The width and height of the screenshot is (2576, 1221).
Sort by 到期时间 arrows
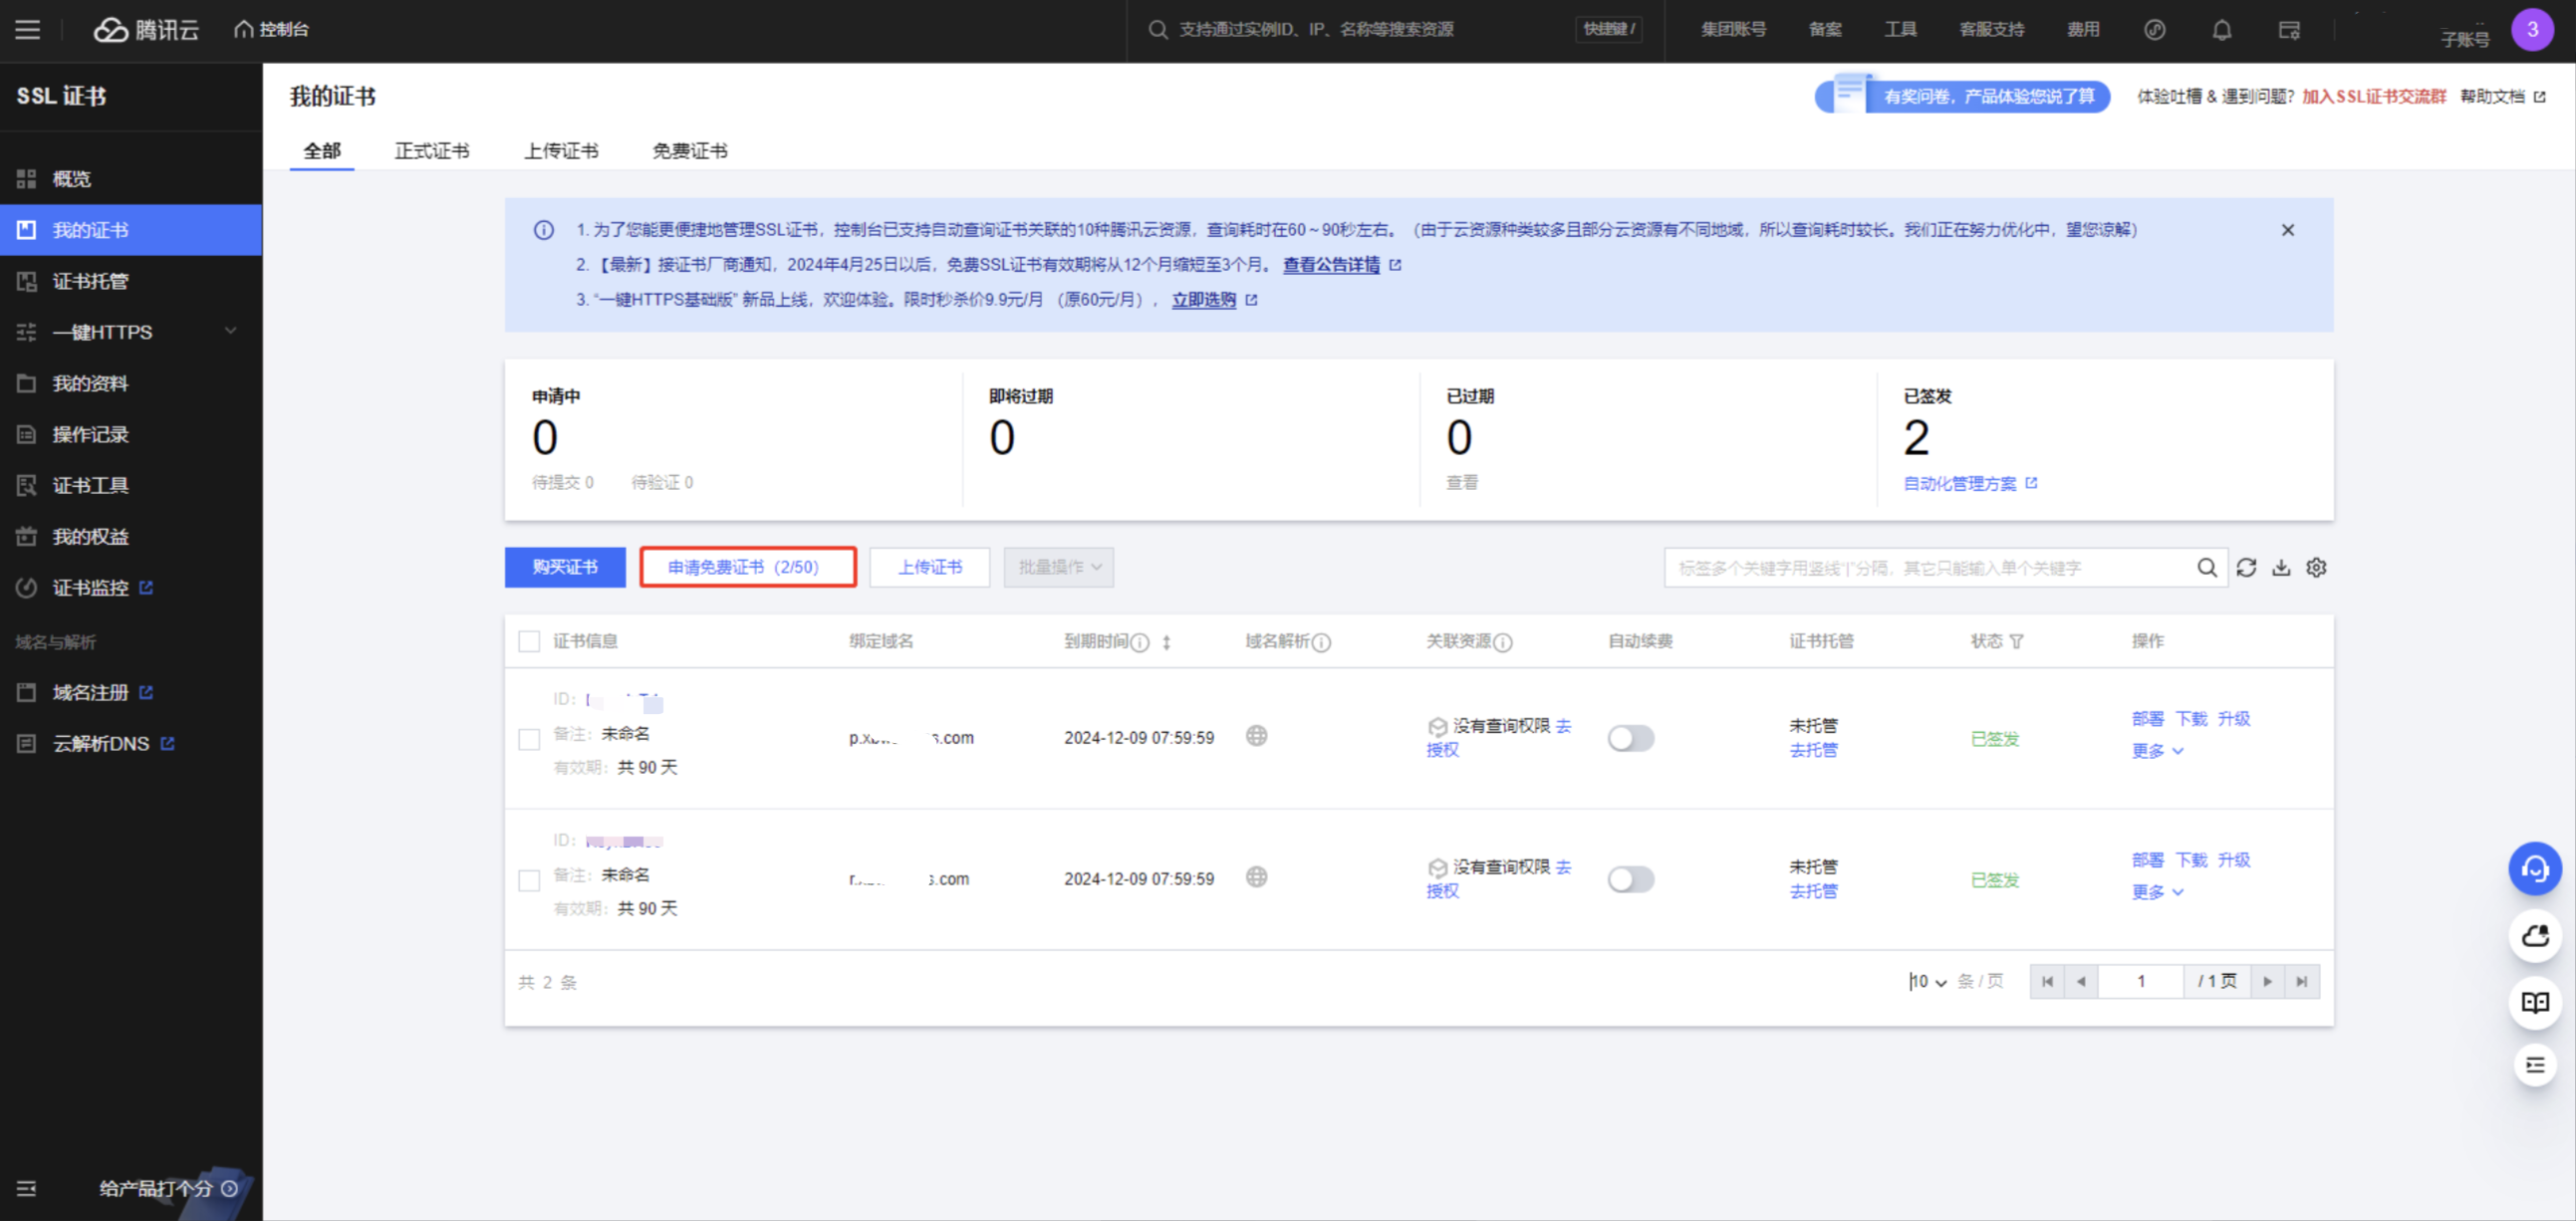click(x=1166, y=642)
